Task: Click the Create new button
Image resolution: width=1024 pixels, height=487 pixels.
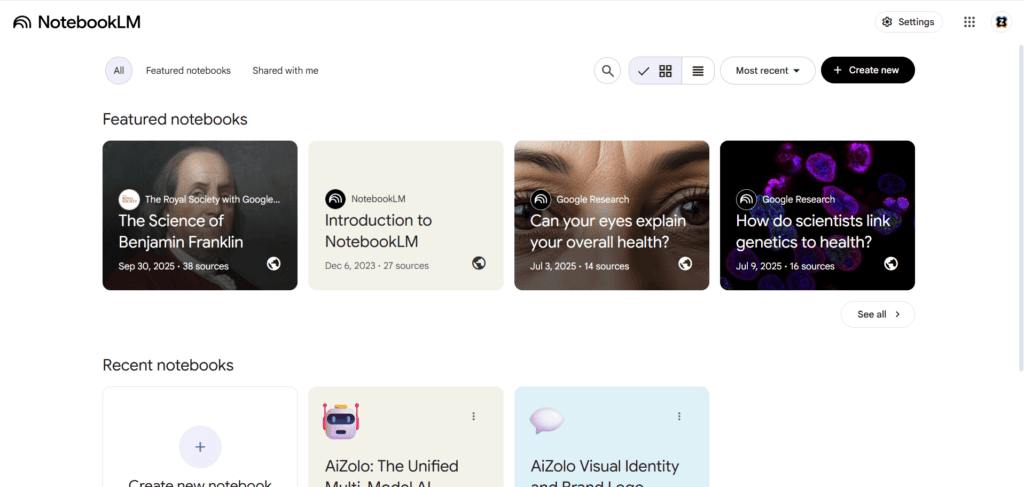Action: 867,71
